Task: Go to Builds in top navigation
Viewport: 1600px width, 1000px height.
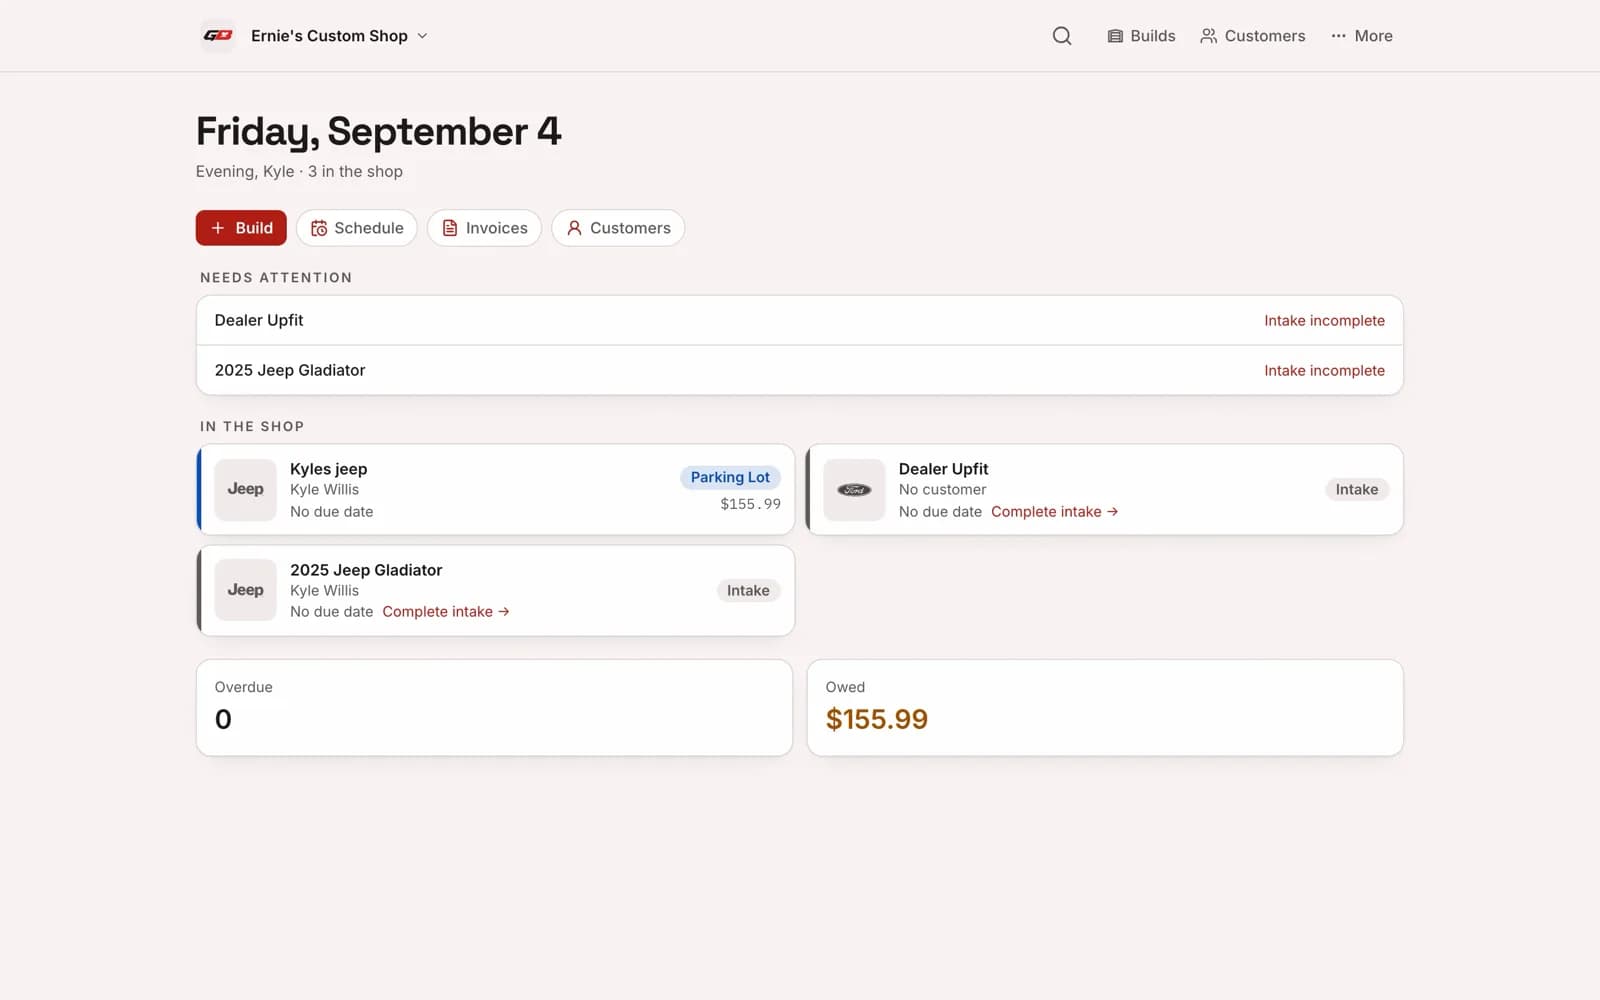Action: click(1141, 36)
